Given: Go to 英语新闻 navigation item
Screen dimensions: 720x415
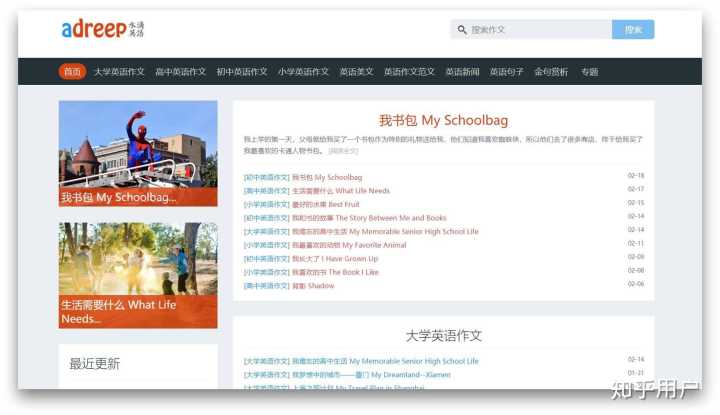Looking at the screenshot, I should click(x=462, y=72).
